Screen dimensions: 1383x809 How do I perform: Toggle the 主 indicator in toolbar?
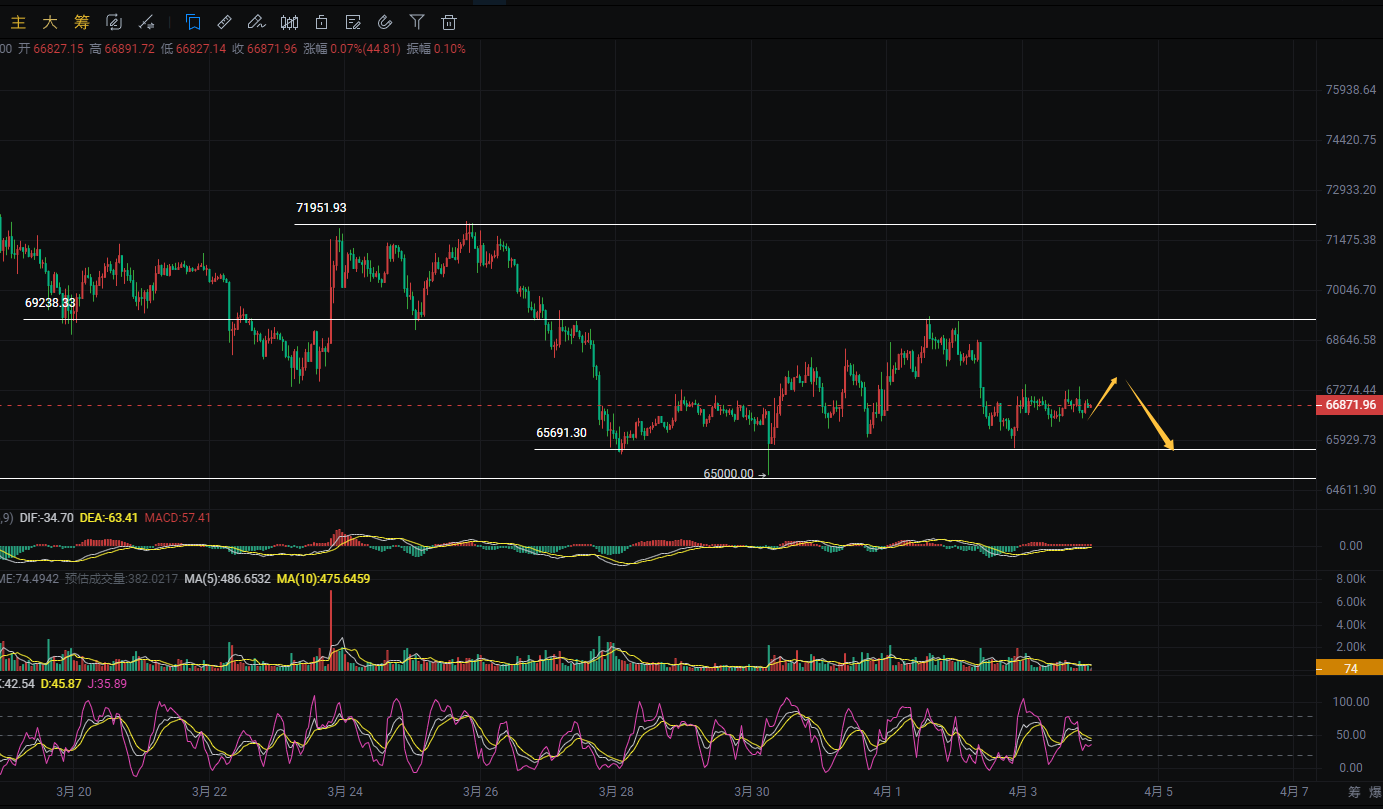coord(18,21)
